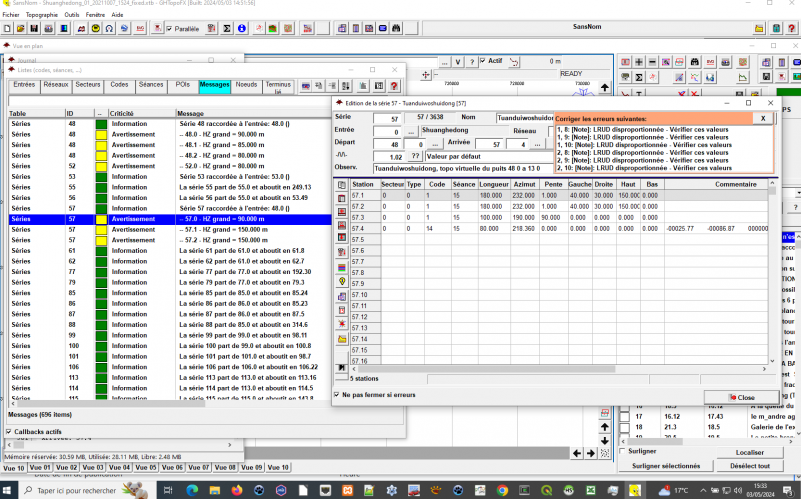Open Firefox from the Windows taskbar

click(x=237, y=490)
